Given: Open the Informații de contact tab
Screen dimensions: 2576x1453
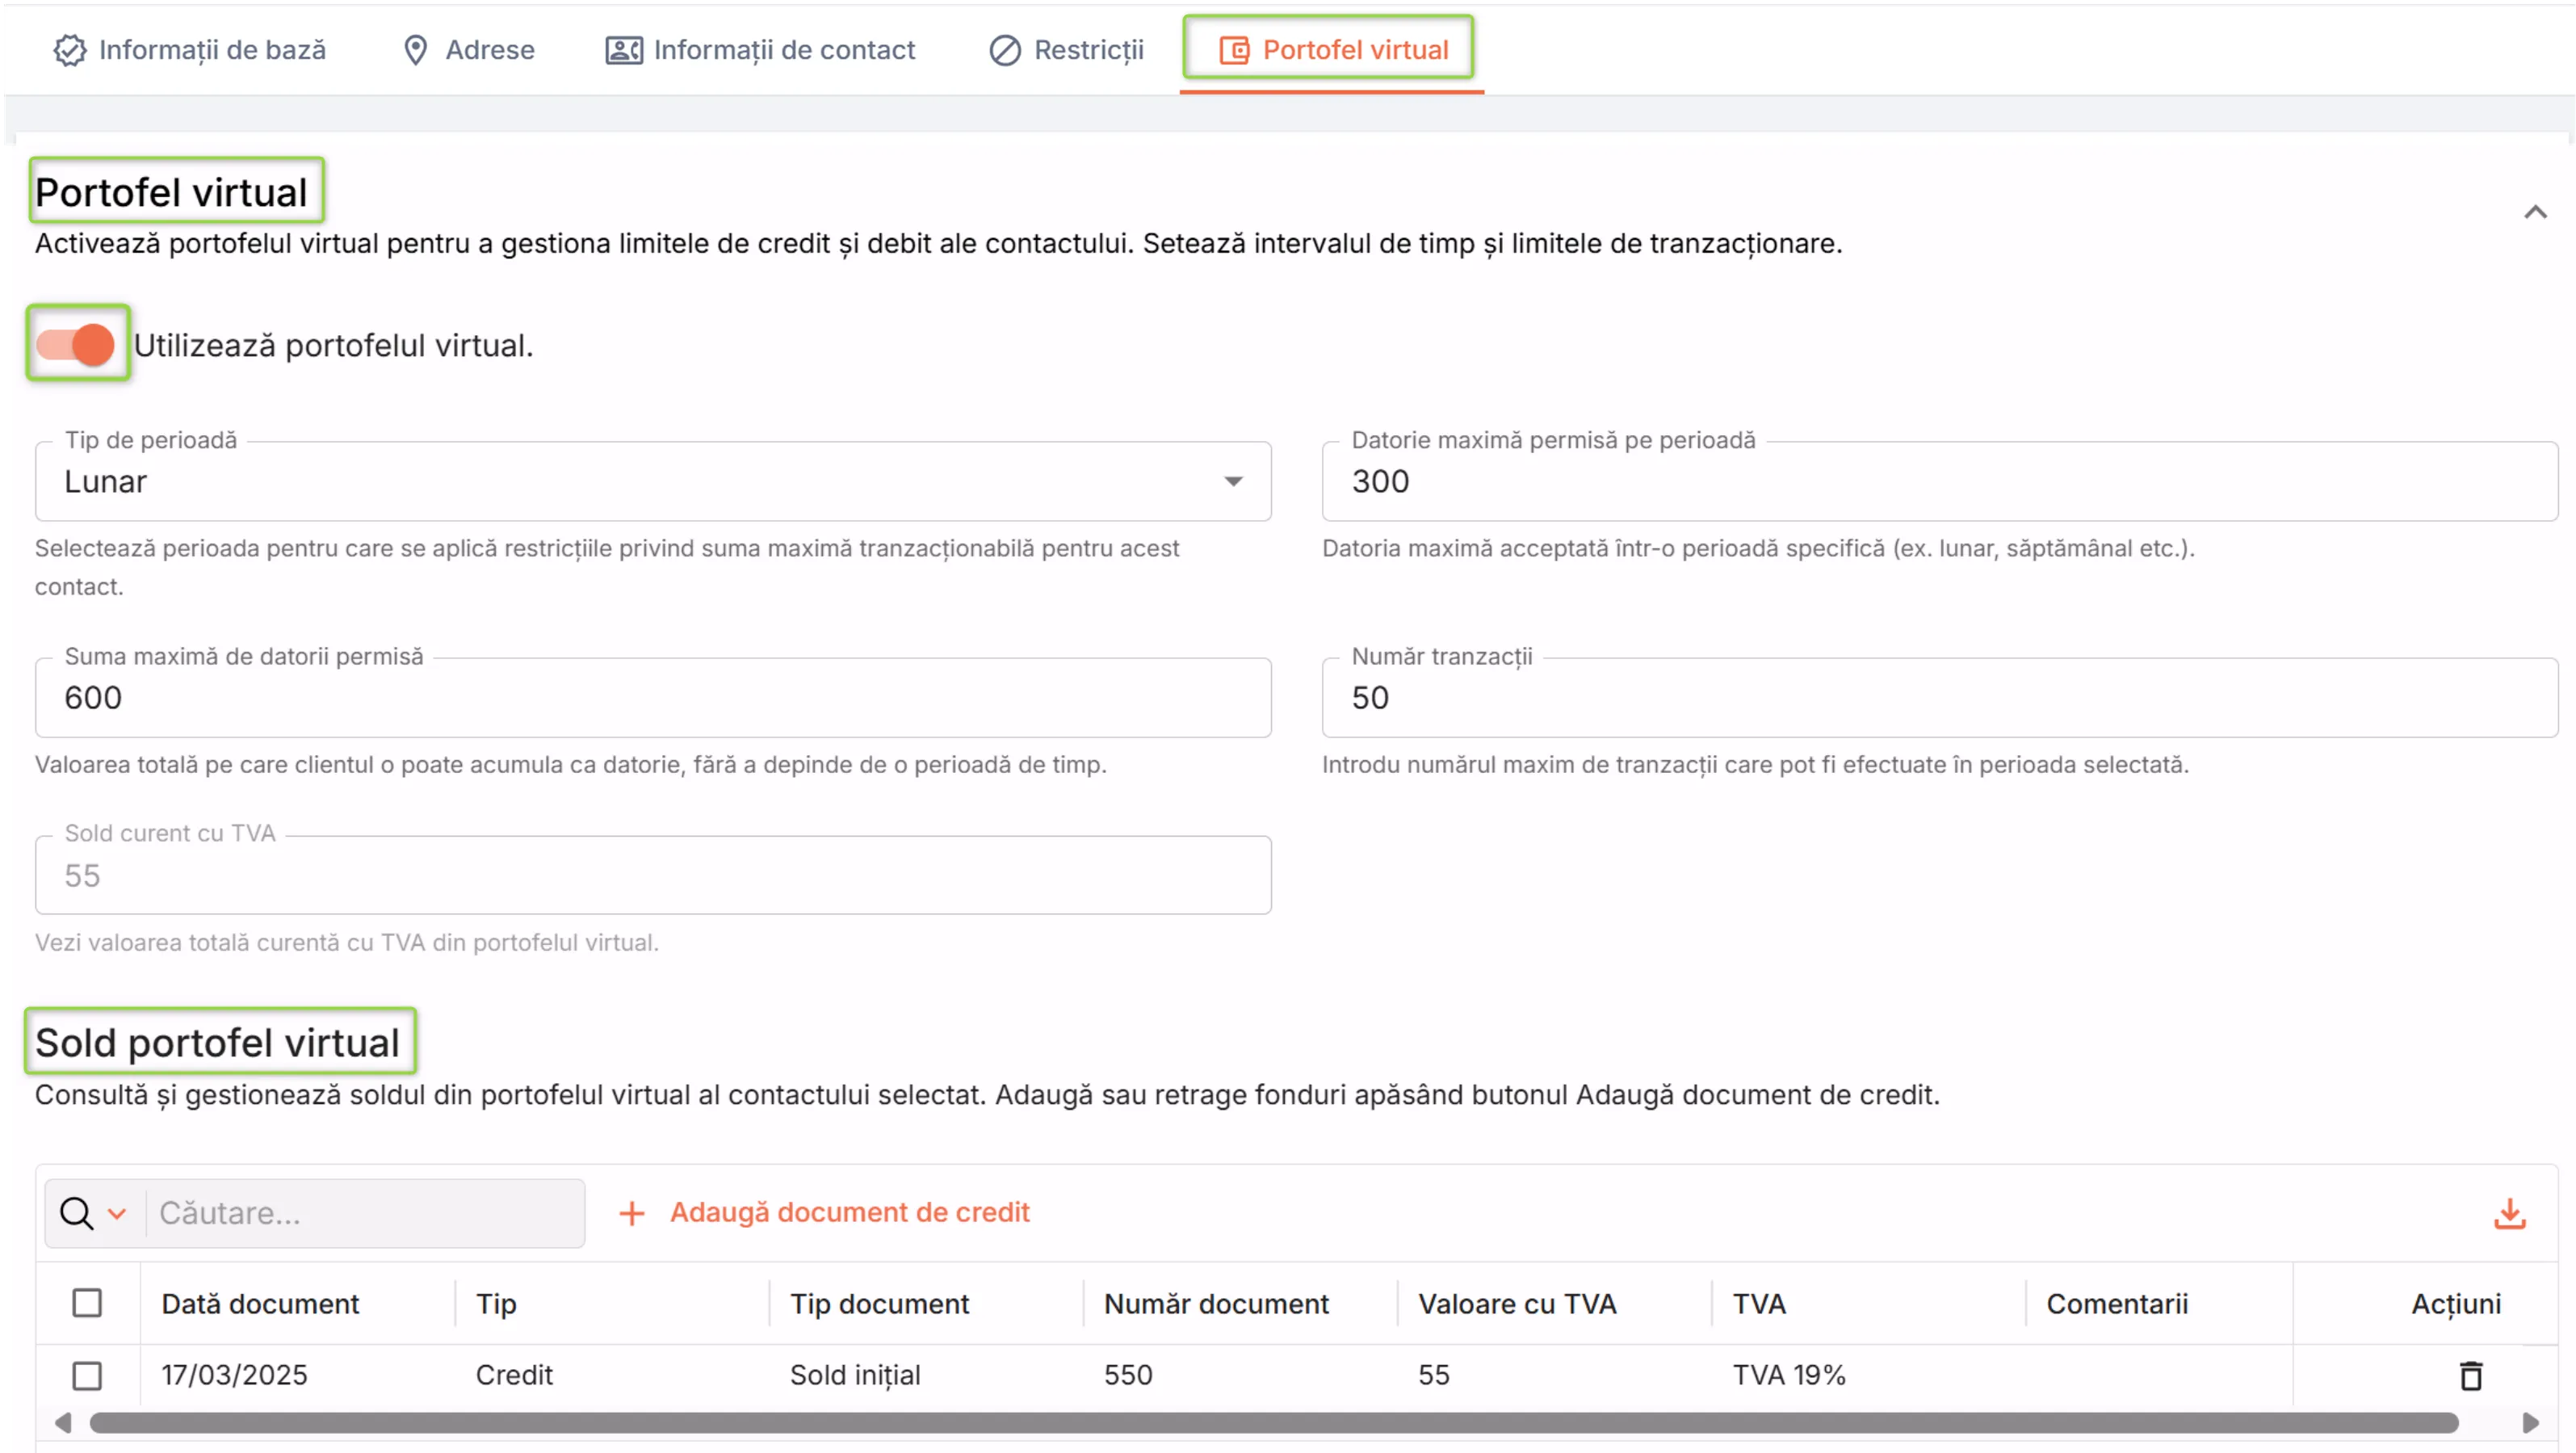Looking at the screenshot, I should tap(760, 50).
